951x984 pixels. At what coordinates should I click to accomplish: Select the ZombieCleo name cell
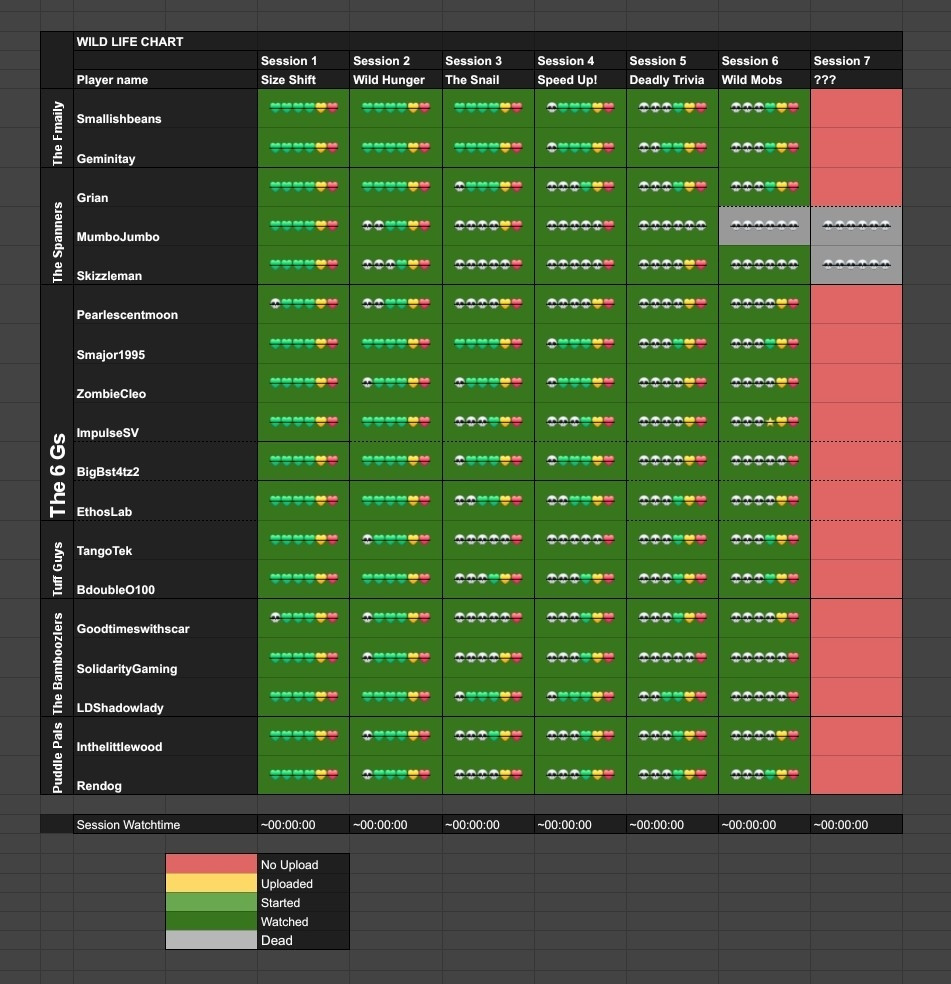(x=165, y=383)
